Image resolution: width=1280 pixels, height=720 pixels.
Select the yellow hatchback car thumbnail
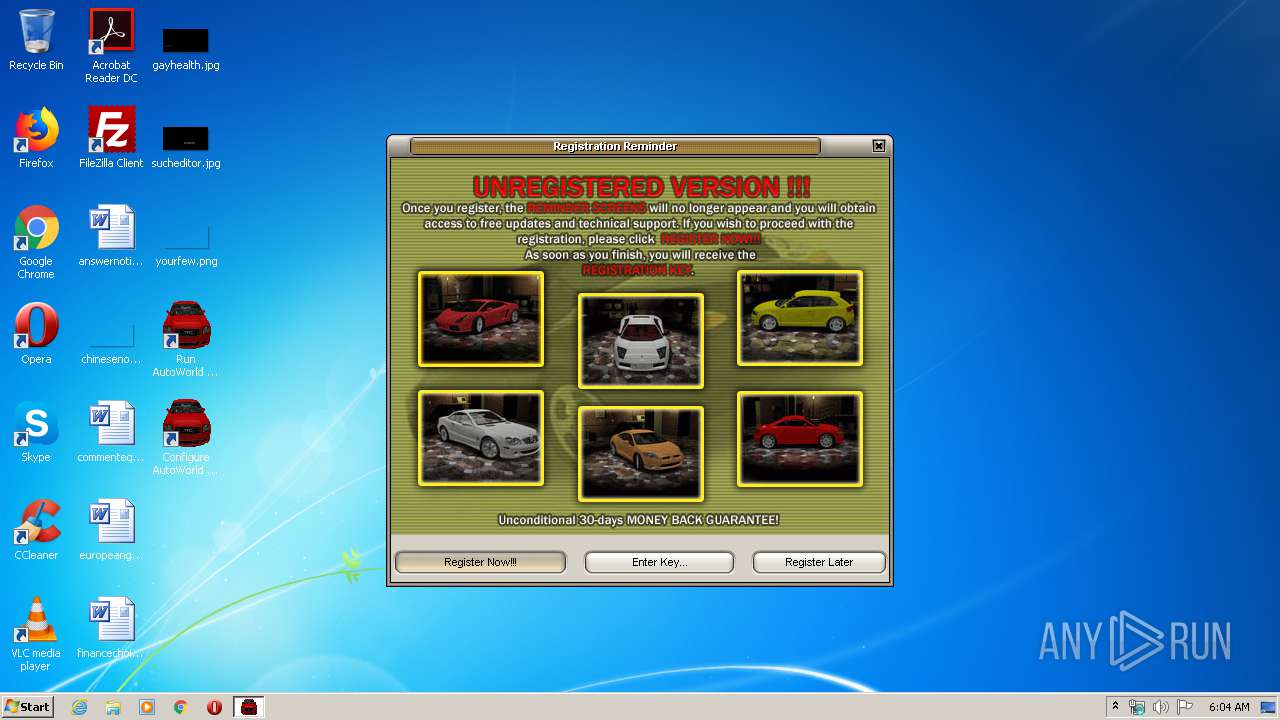(800, 319)
